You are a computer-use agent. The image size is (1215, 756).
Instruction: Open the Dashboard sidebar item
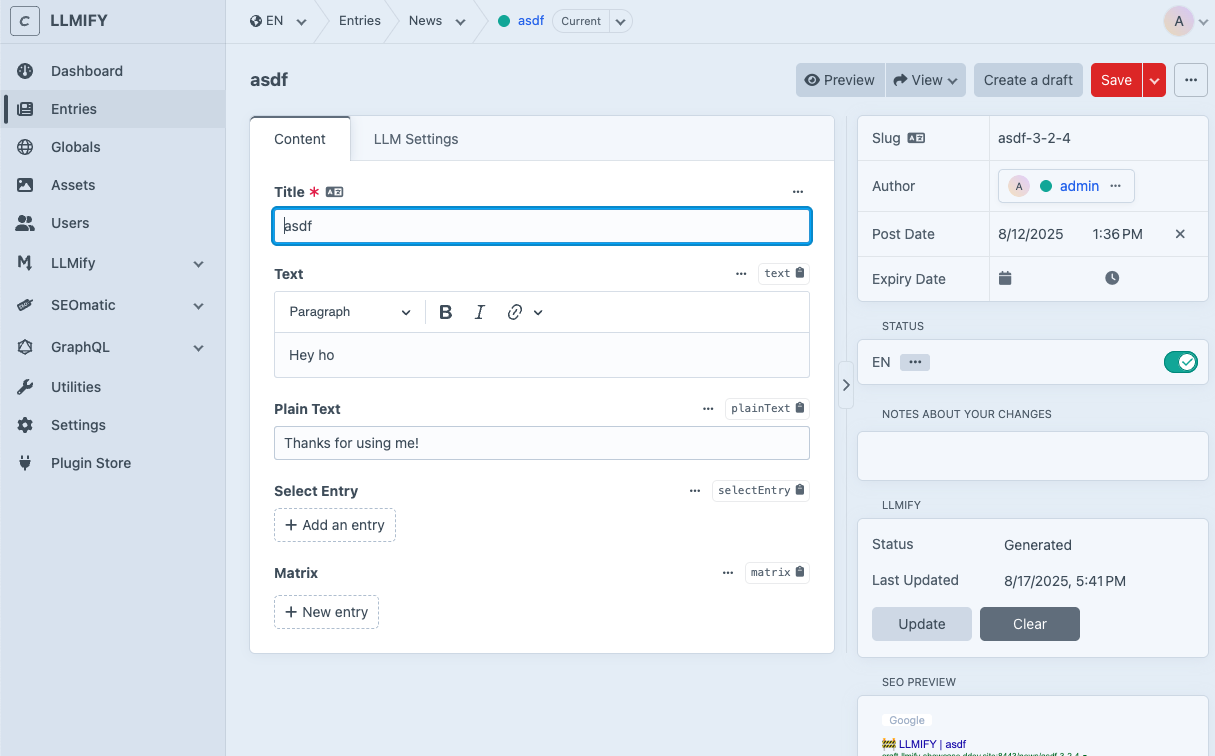coord(112,71)
